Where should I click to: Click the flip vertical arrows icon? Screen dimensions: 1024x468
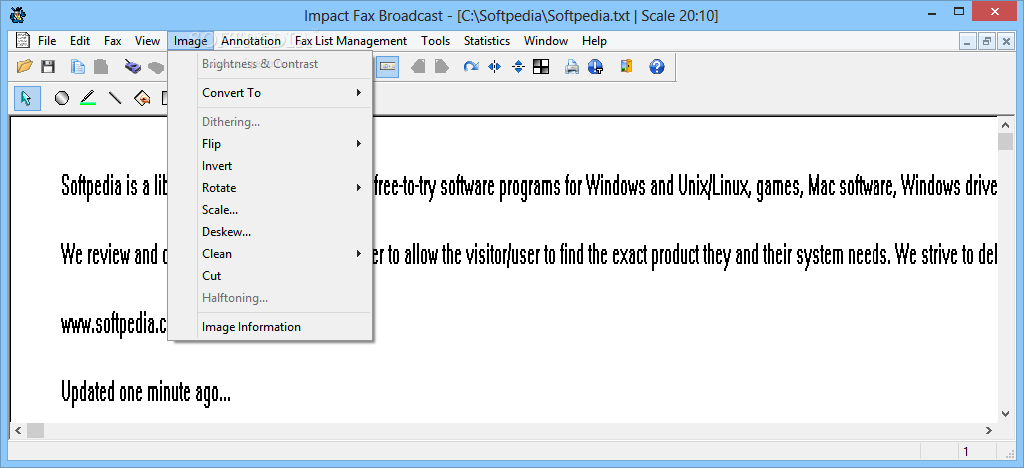[519, 67]
